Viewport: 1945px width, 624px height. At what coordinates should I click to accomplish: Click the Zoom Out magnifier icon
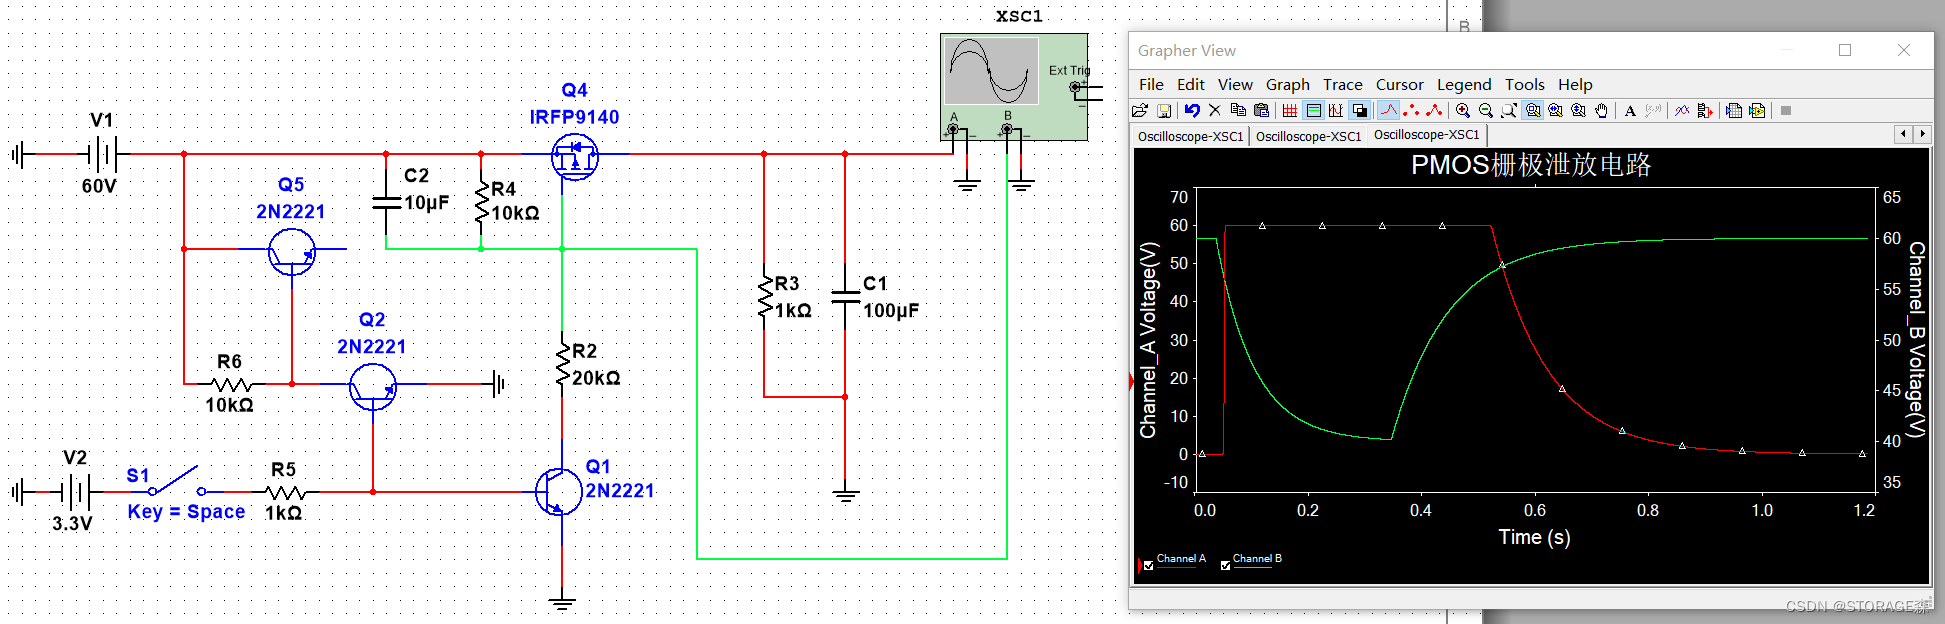(x=1486, y=111)
